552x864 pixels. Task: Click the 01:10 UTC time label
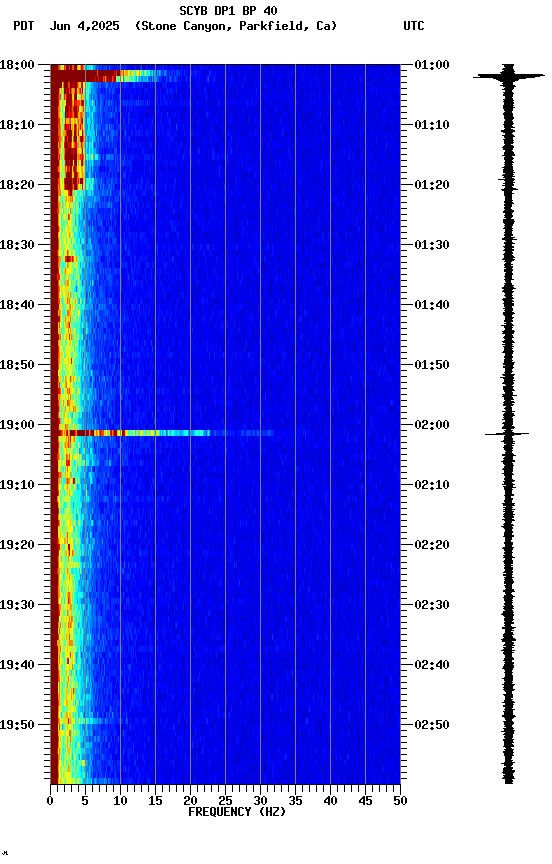(432, 125)
